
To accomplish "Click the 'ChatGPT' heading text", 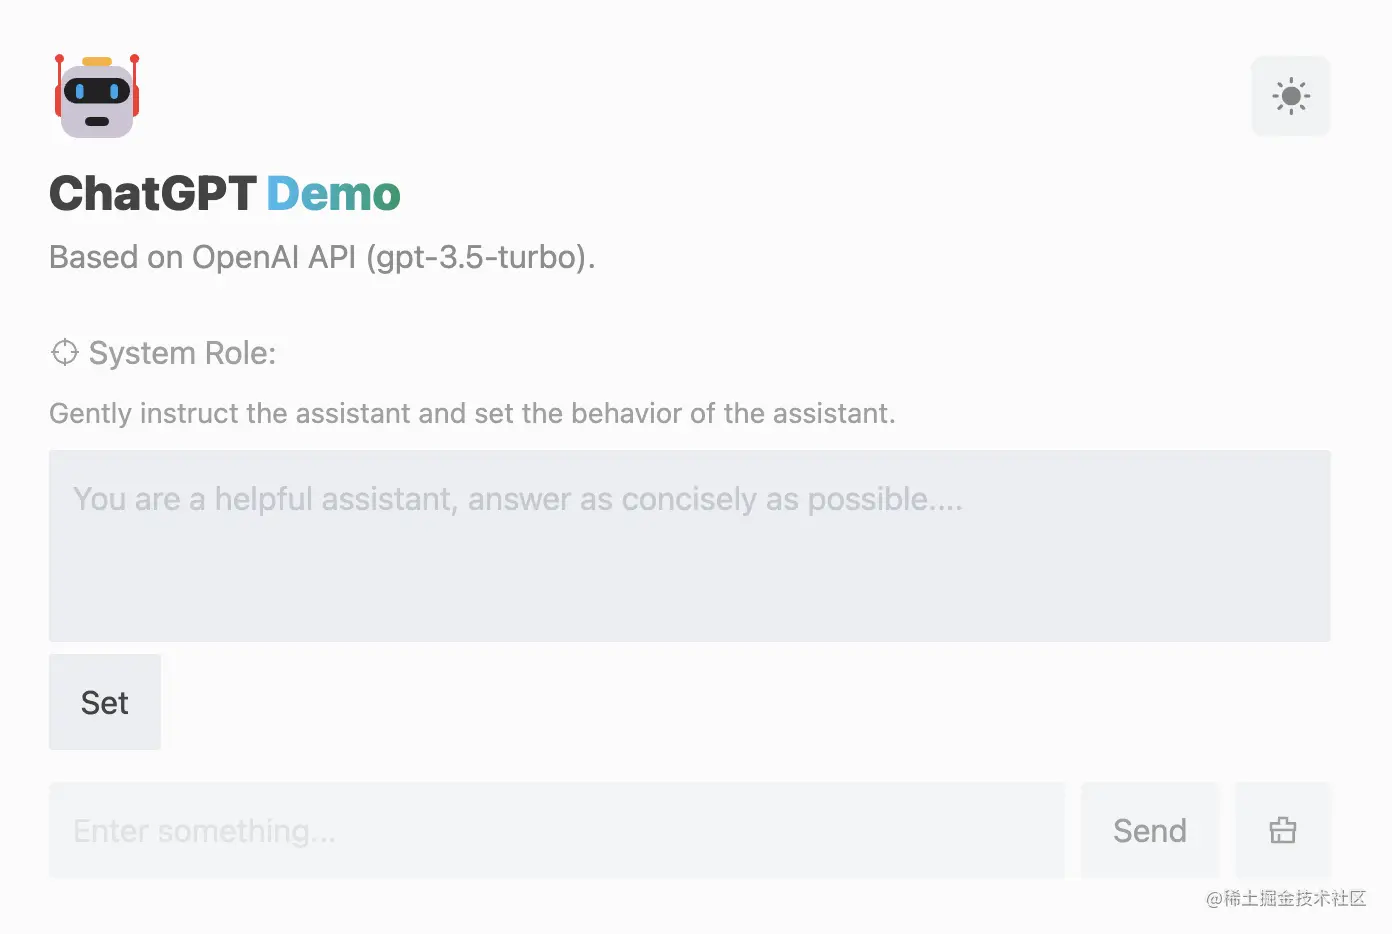I will coord(153,193).
